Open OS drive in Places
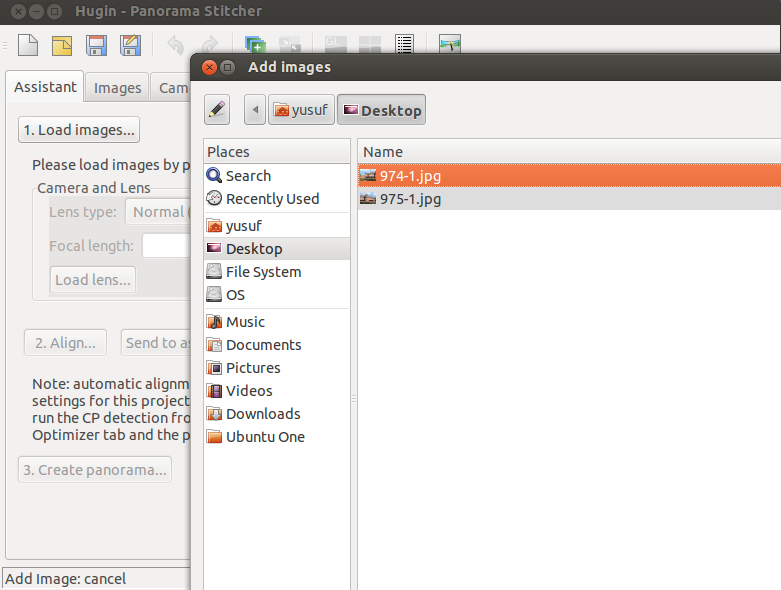The height and width of the screenshot is (590, 781). (277, 295)
